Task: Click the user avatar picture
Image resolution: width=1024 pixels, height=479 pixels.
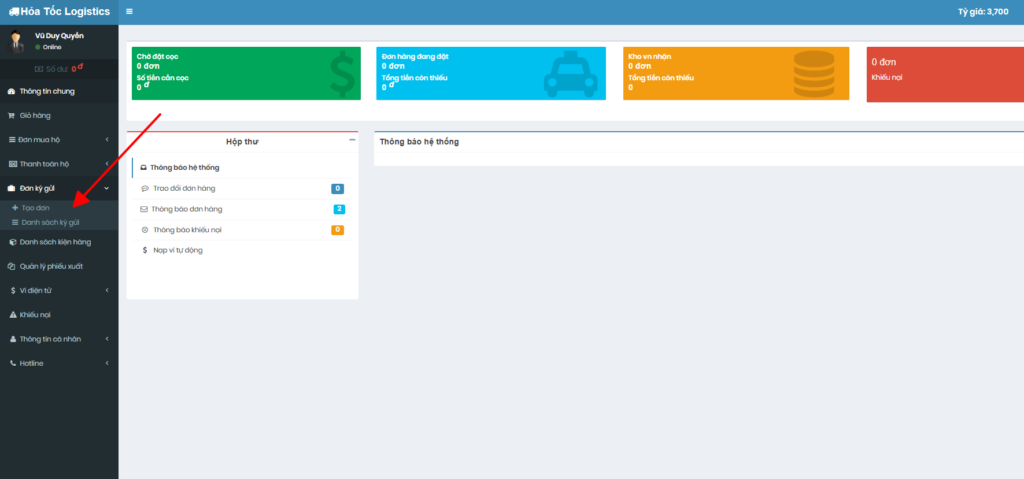Action: pos(16,42)
